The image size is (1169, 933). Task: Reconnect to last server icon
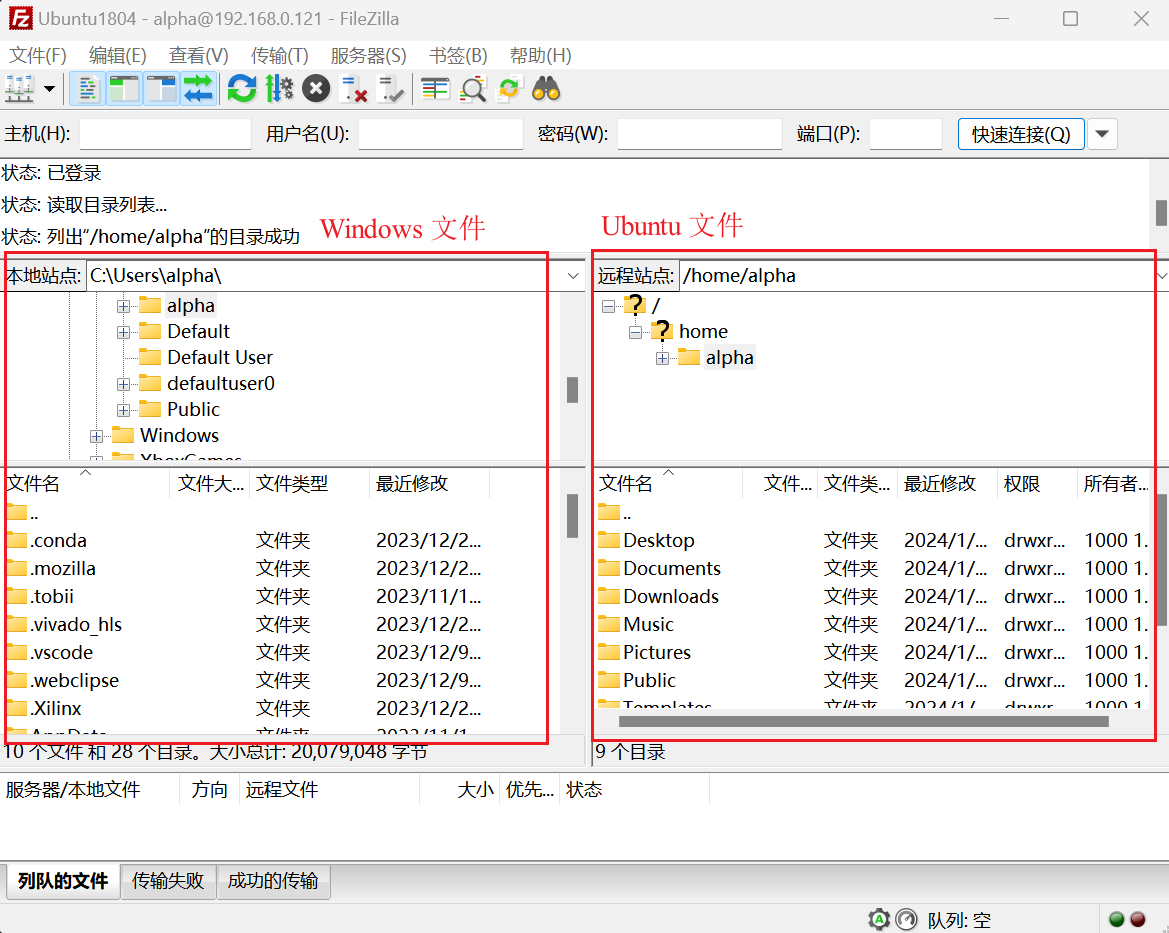(391, 89)
